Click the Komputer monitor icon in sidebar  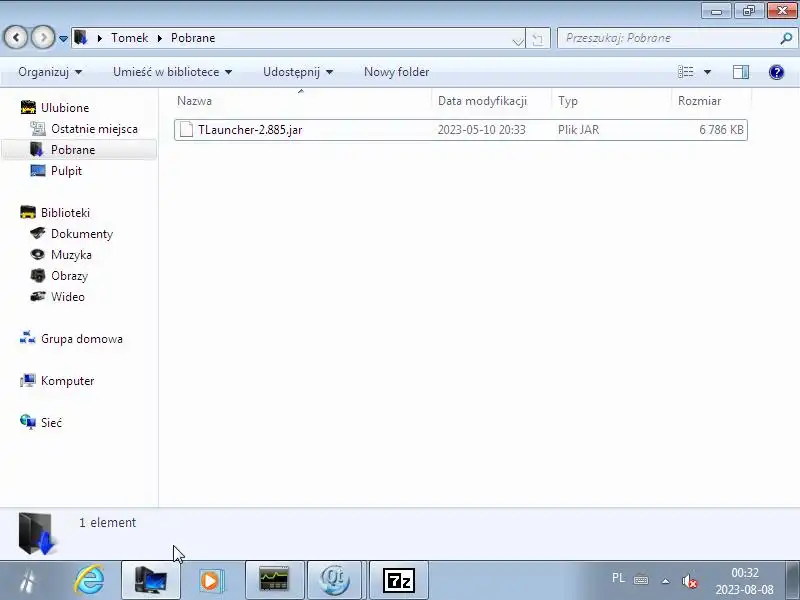[x=28, y=381]
